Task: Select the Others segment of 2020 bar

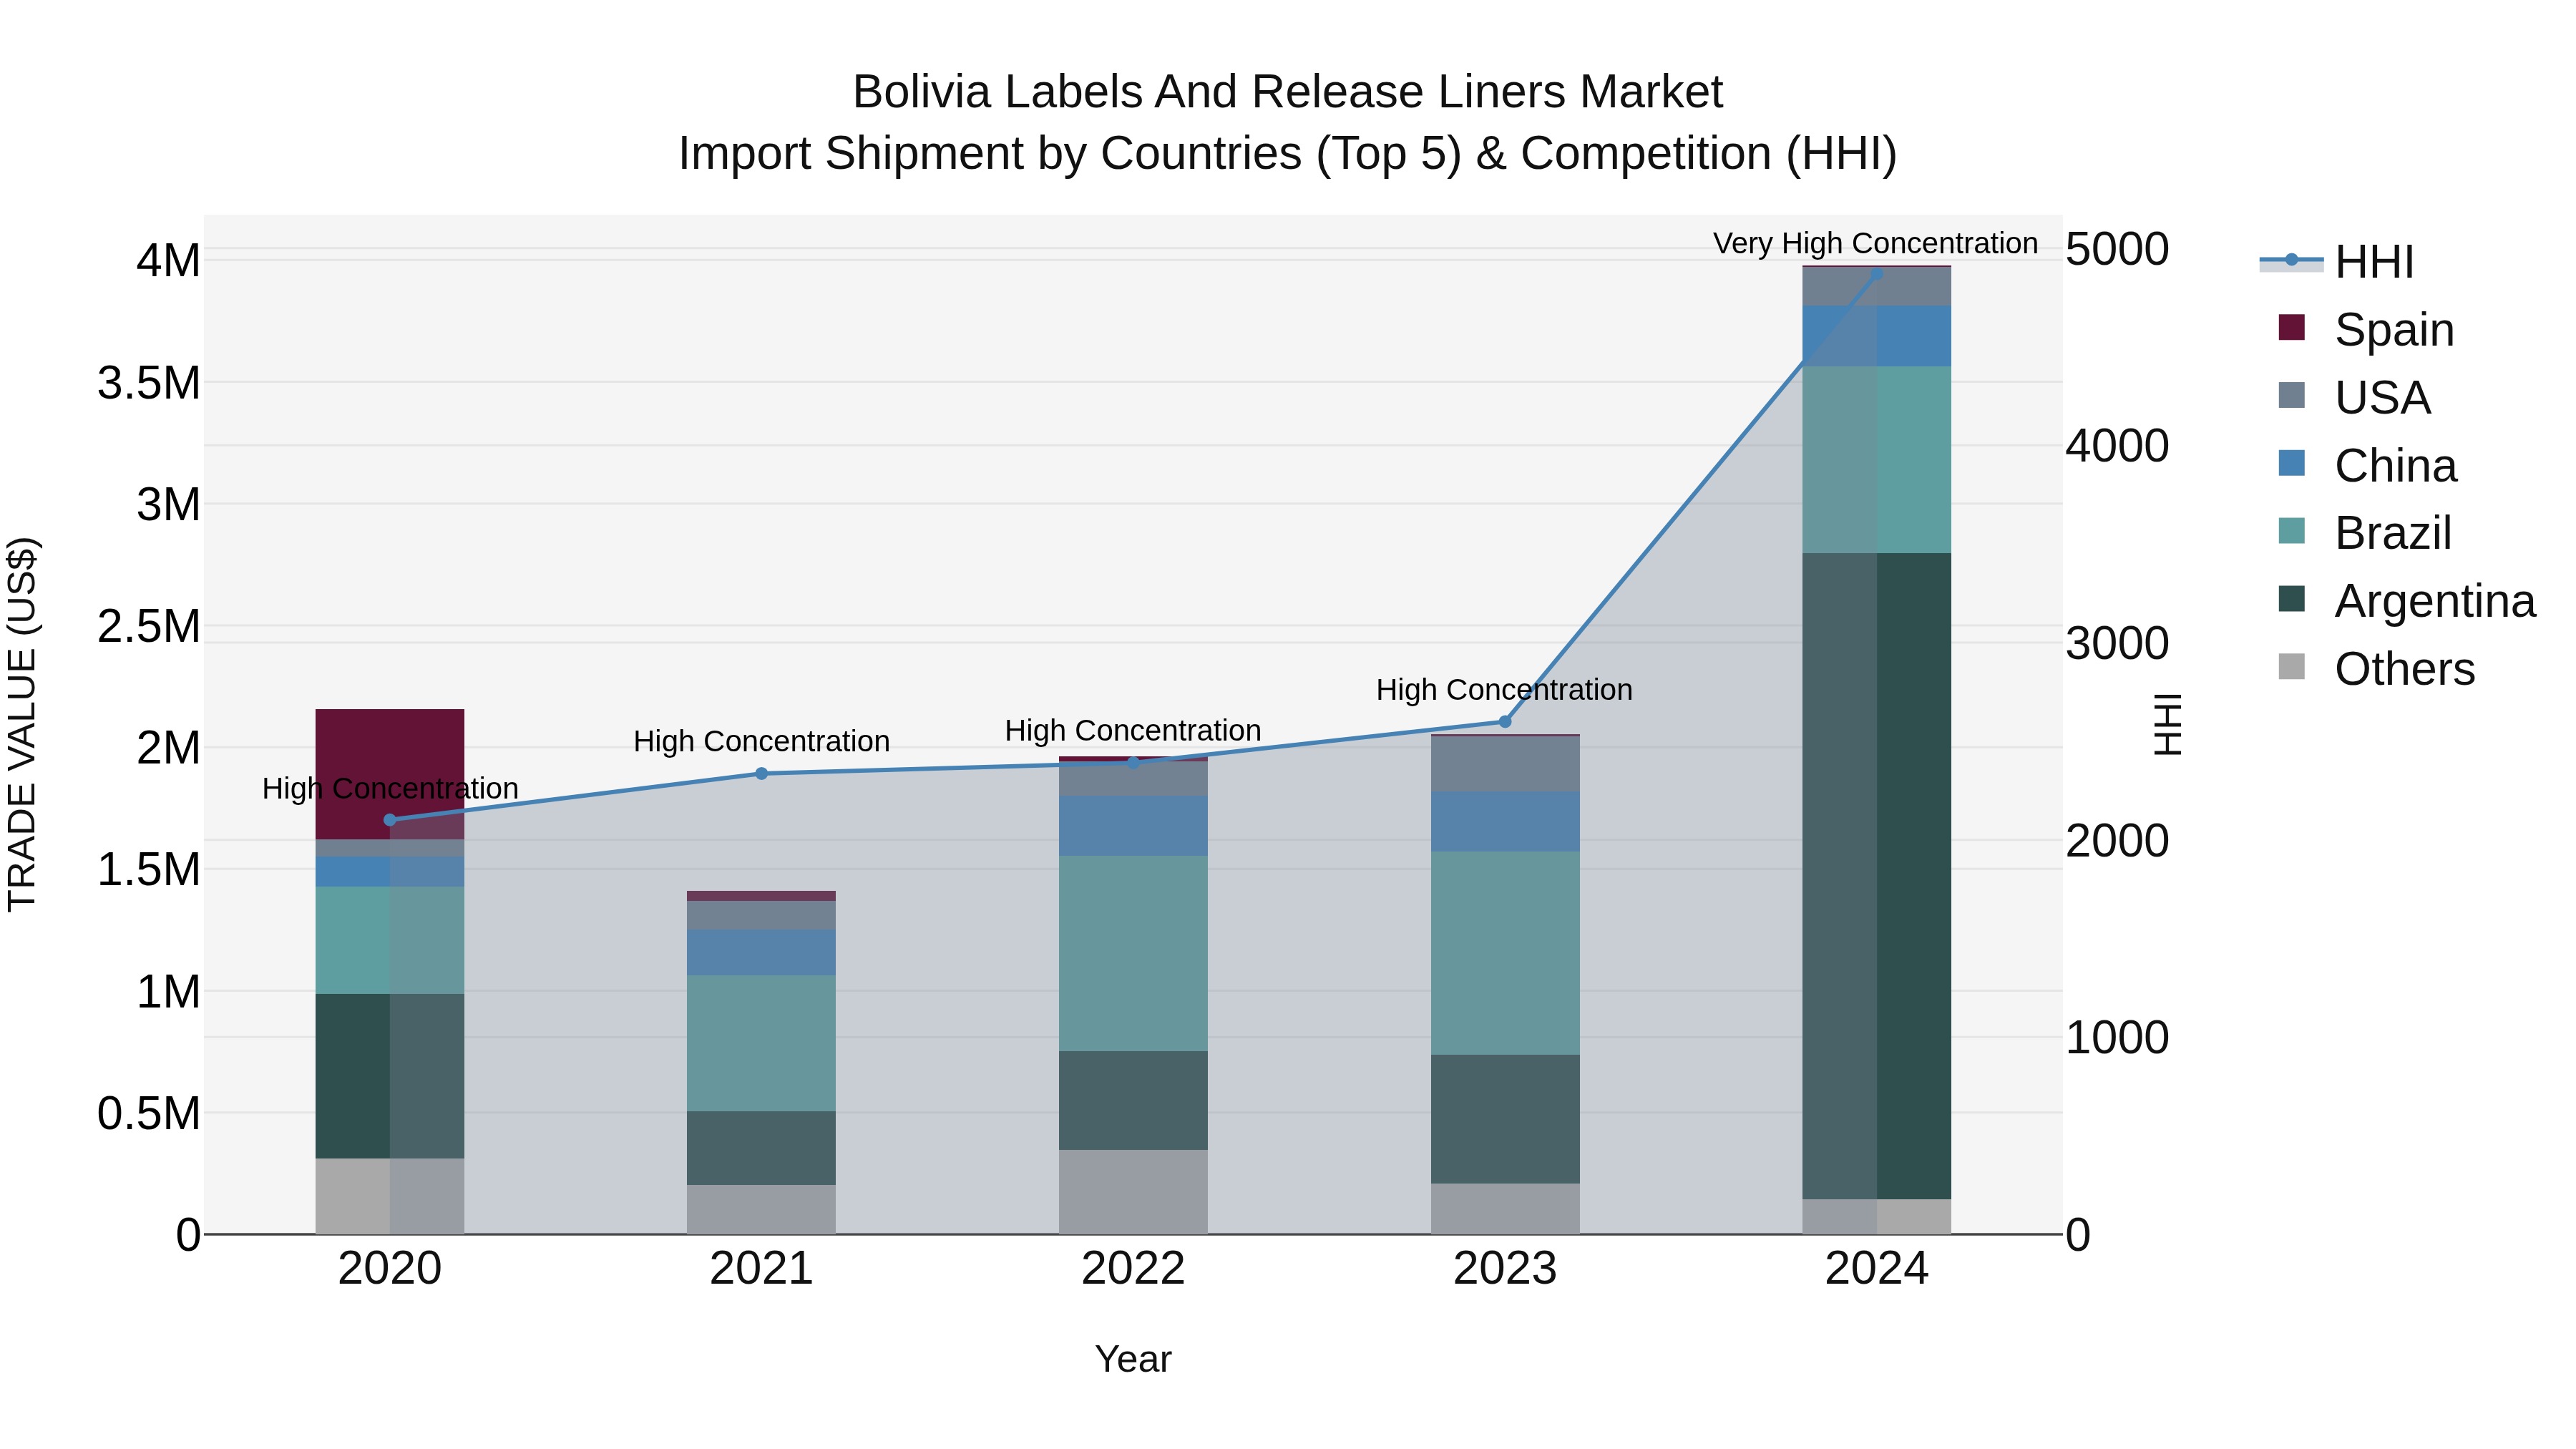Action: [390, 1196]
